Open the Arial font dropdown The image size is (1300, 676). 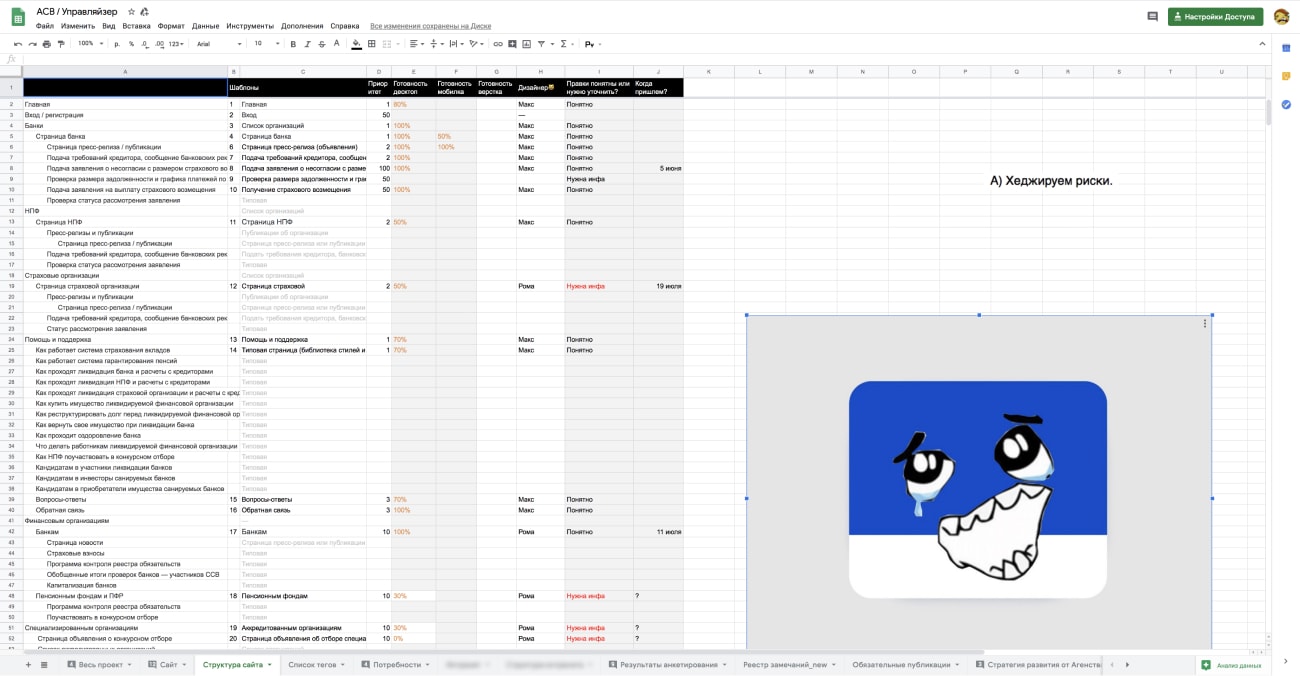pos(218,44)
